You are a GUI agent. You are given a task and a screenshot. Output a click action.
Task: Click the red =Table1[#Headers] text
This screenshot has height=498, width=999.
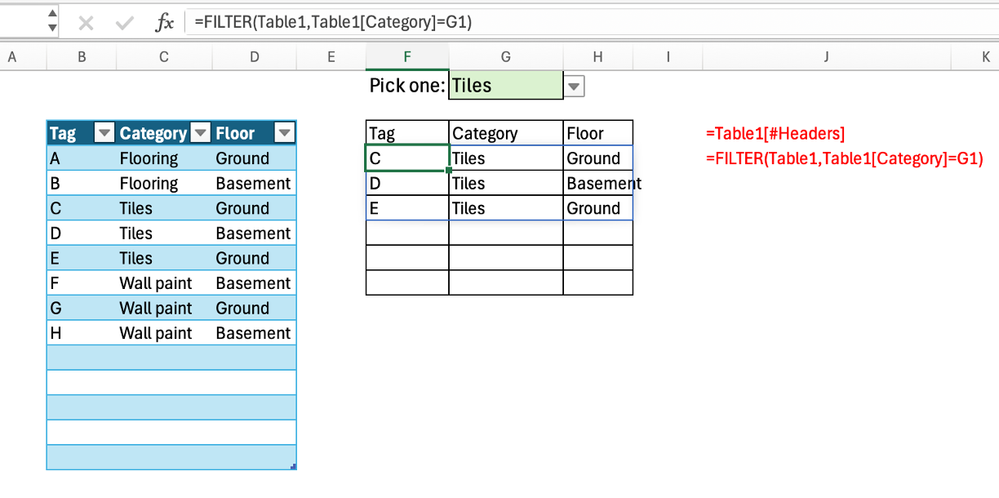tap(775, 134)
